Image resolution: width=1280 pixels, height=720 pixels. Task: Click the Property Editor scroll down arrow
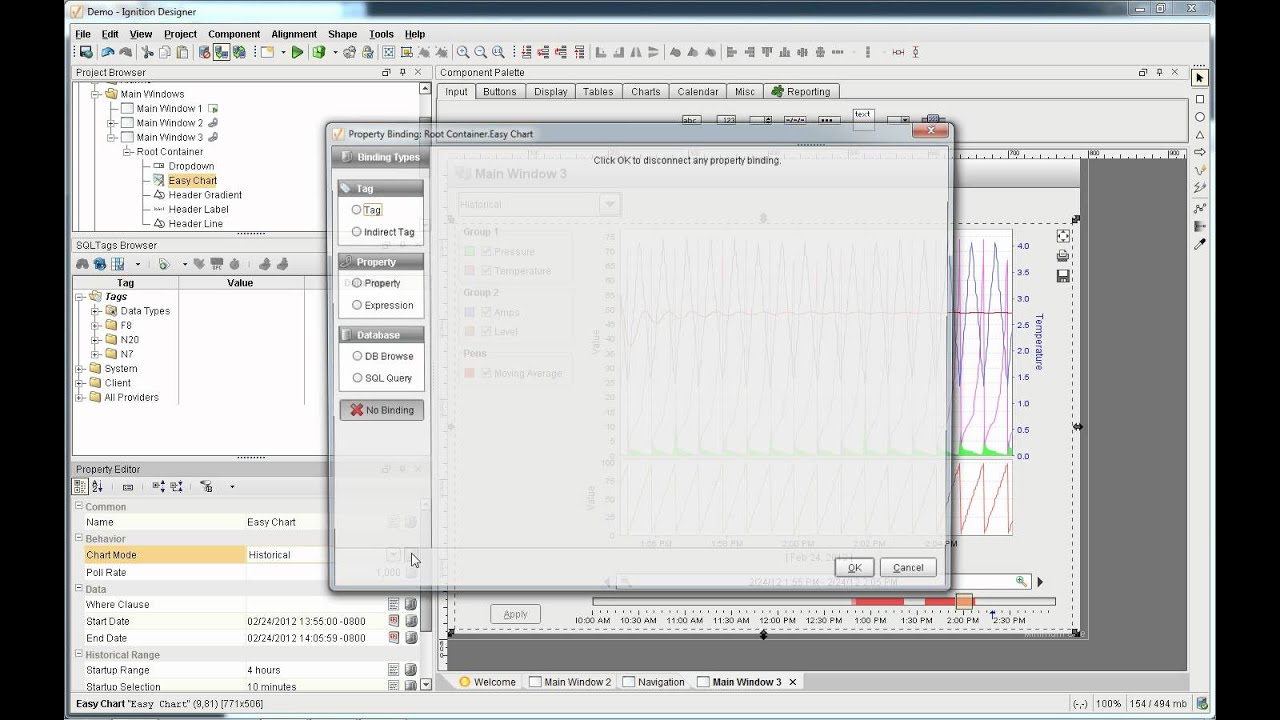point(427,685)
